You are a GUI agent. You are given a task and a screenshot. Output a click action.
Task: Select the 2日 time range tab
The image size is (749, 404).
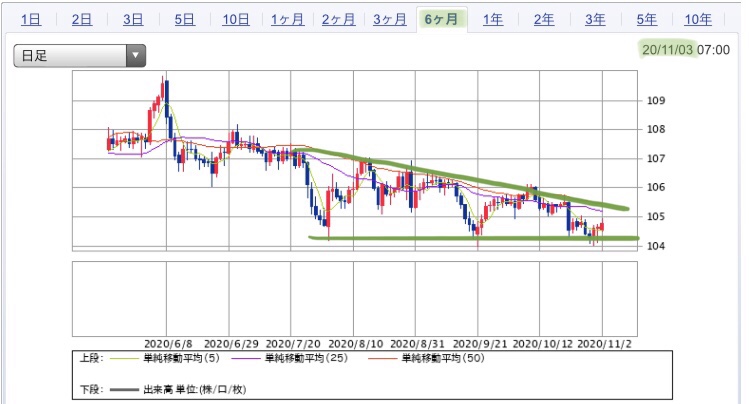coord(82,20)
